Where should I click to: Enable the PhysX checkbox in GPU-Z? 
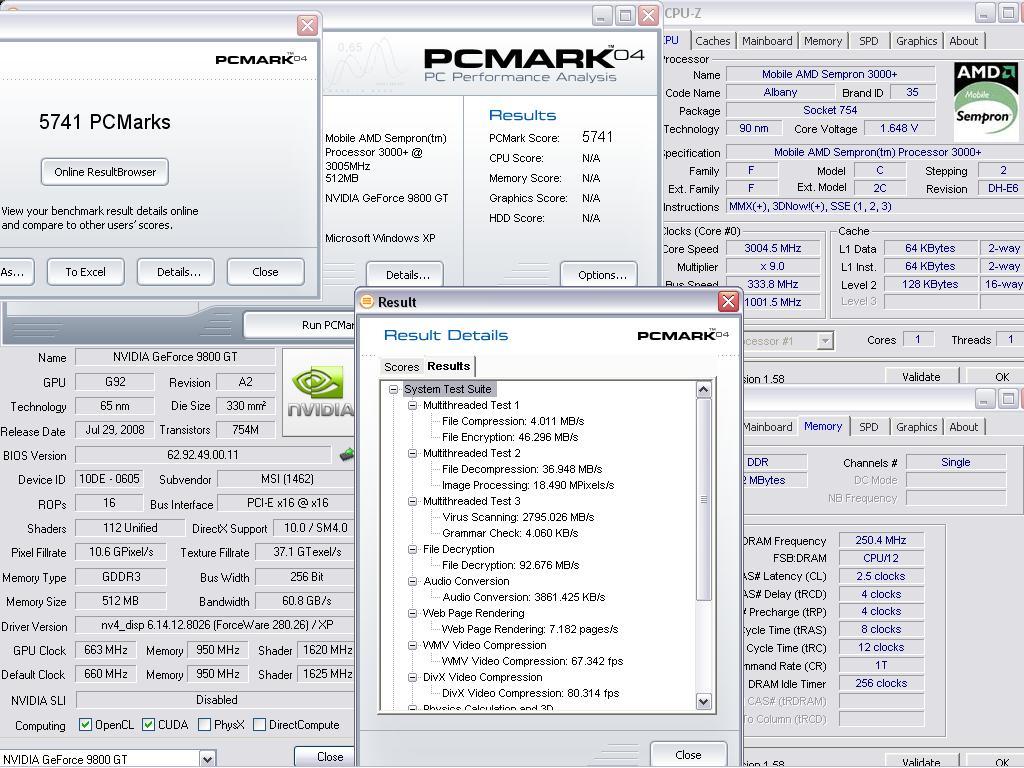pyautogui.click(x=204, y=724)
